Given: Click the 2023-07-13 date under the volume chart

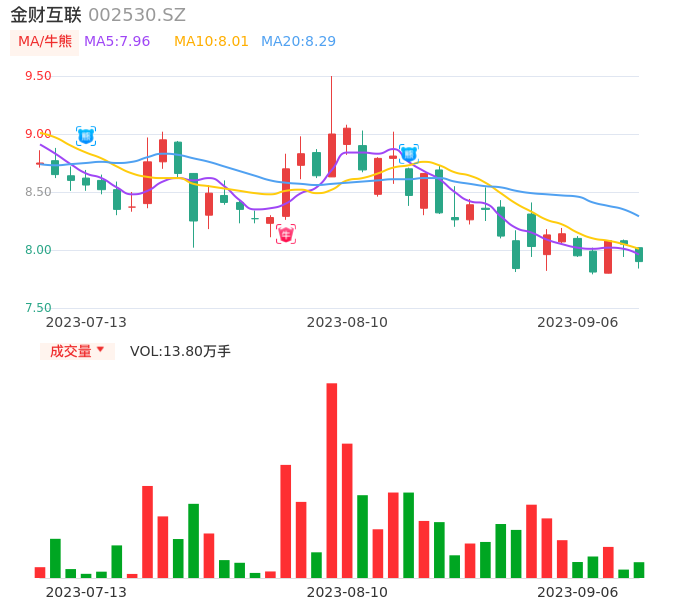Looking at the screenshot, I should 86,592.
